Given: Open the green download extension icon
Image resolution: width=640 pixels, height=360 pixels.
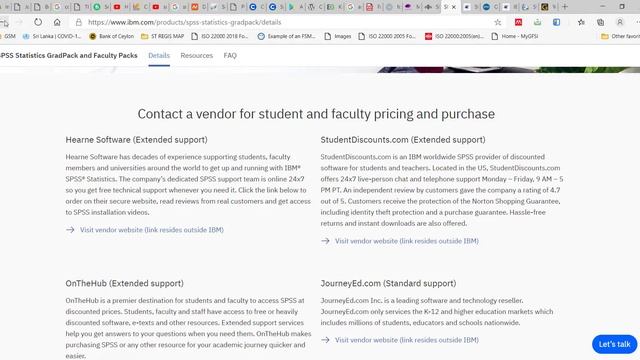Looking at the screenshot, I should tap(538, 22).
